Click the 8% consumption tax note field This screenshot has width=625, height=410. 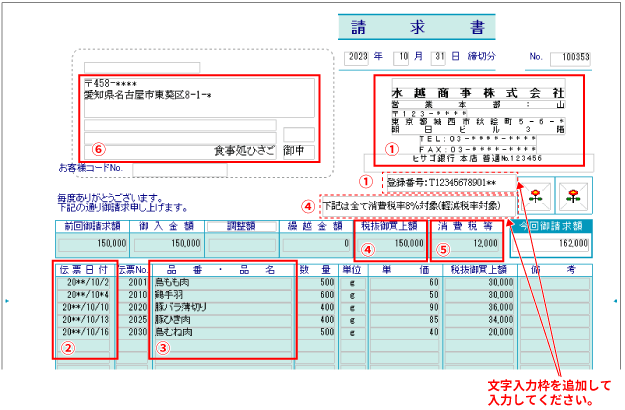click(416, 204)
